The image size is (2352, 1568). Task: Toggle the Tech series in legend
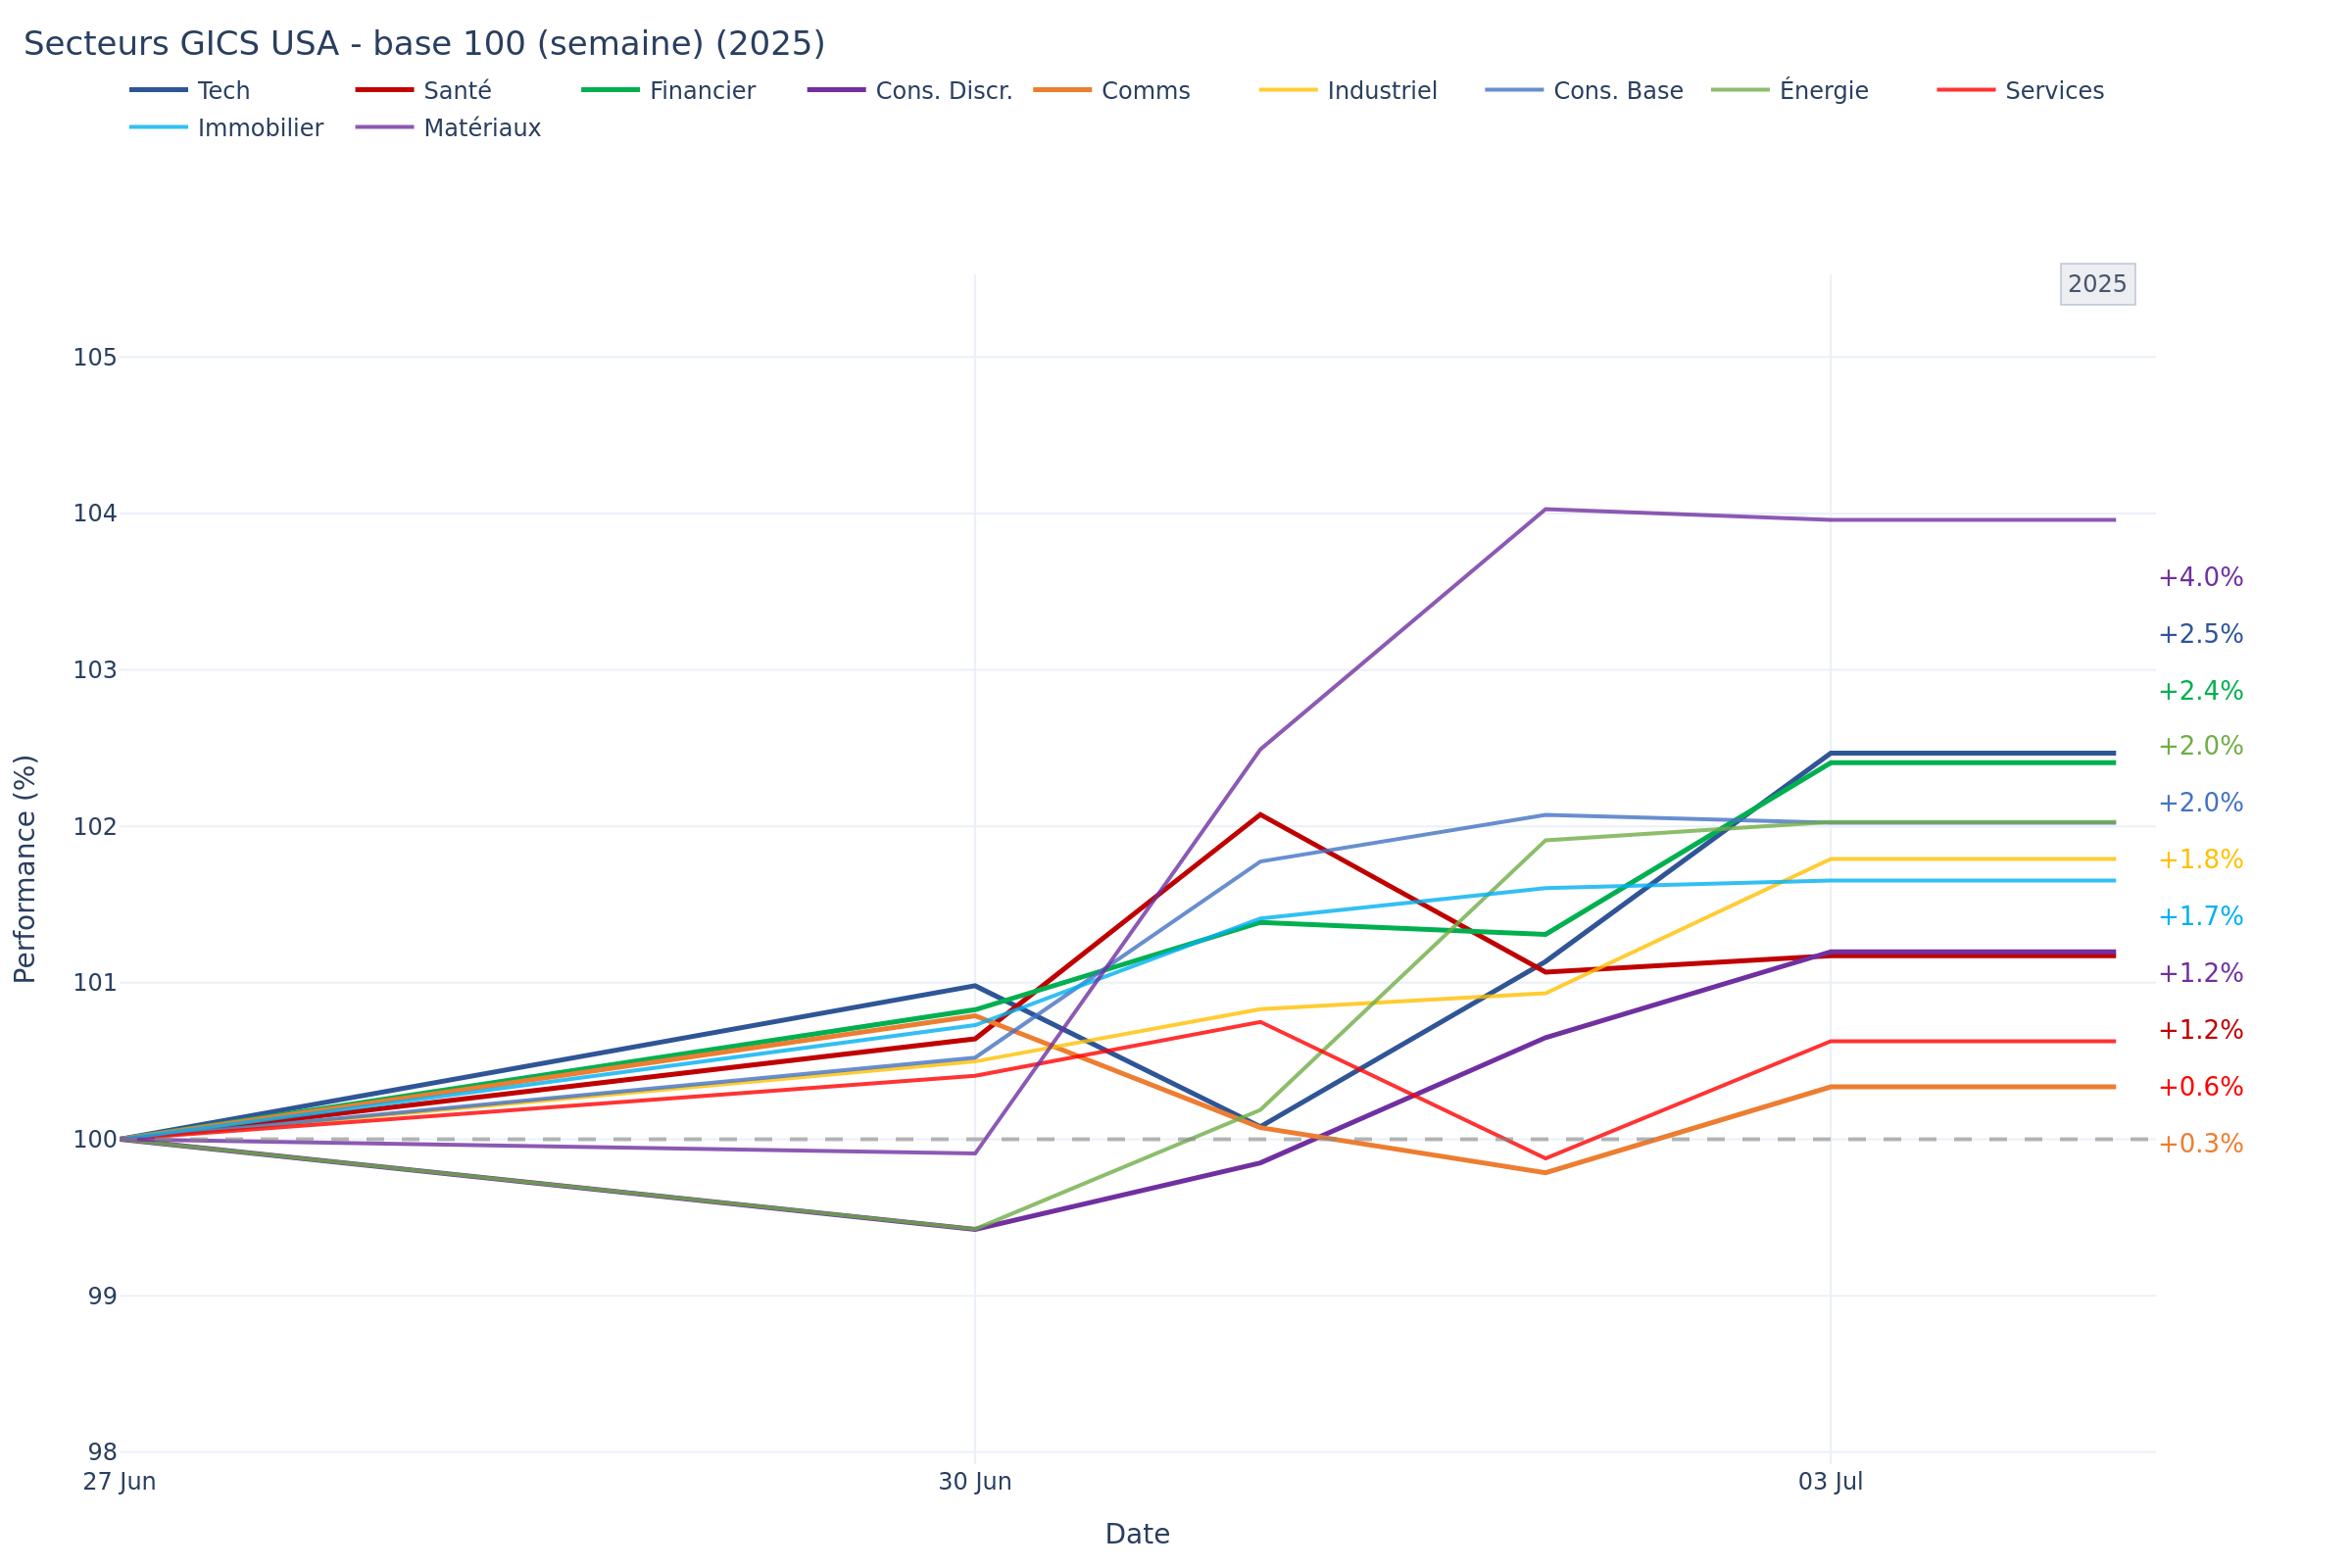point(223,91)
